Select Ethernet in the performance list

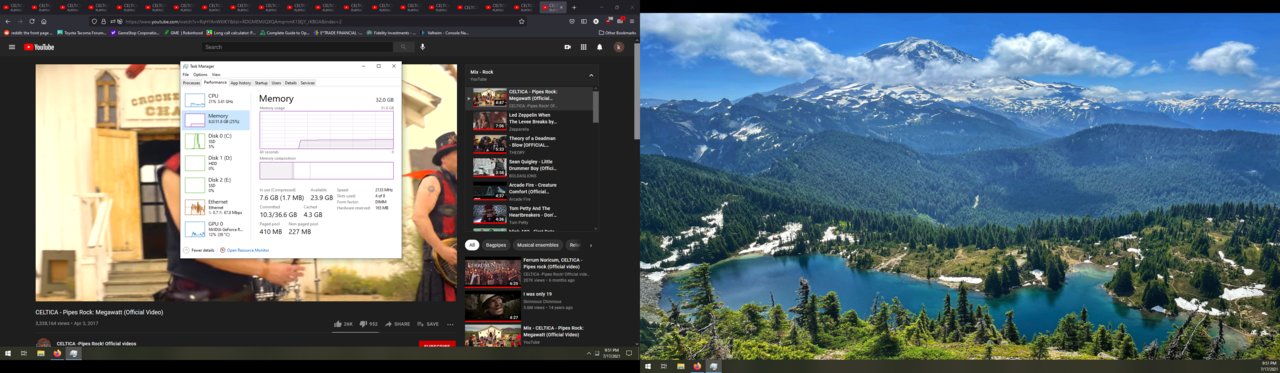pos(216,207)
